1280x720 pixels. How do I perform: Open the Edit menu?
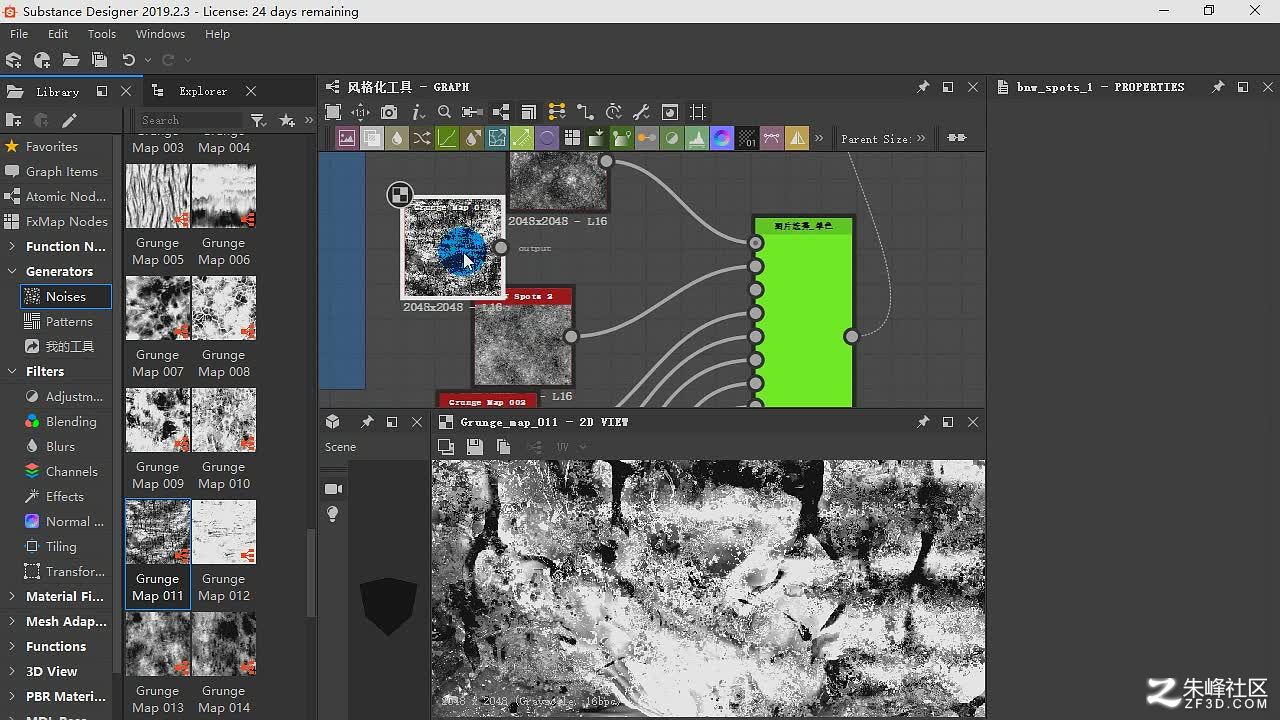click(x=58, y=34)
